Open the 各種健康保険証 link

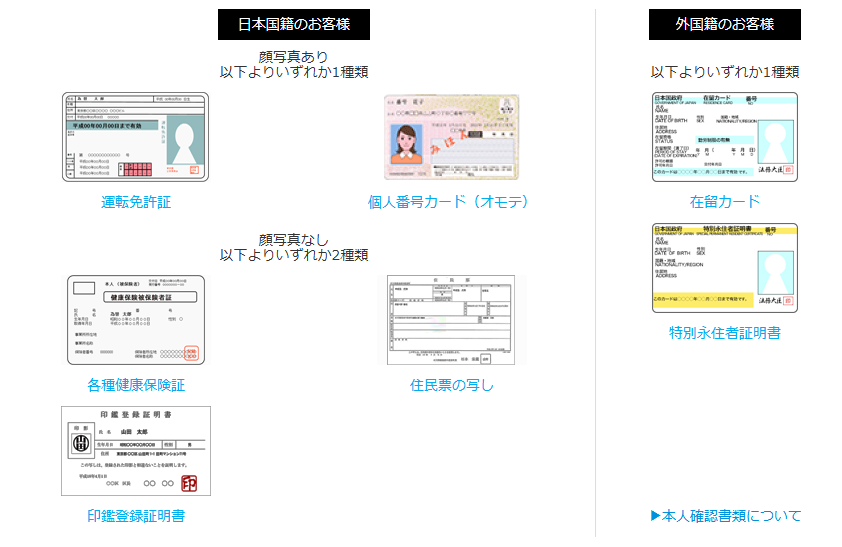coord(136,385)
